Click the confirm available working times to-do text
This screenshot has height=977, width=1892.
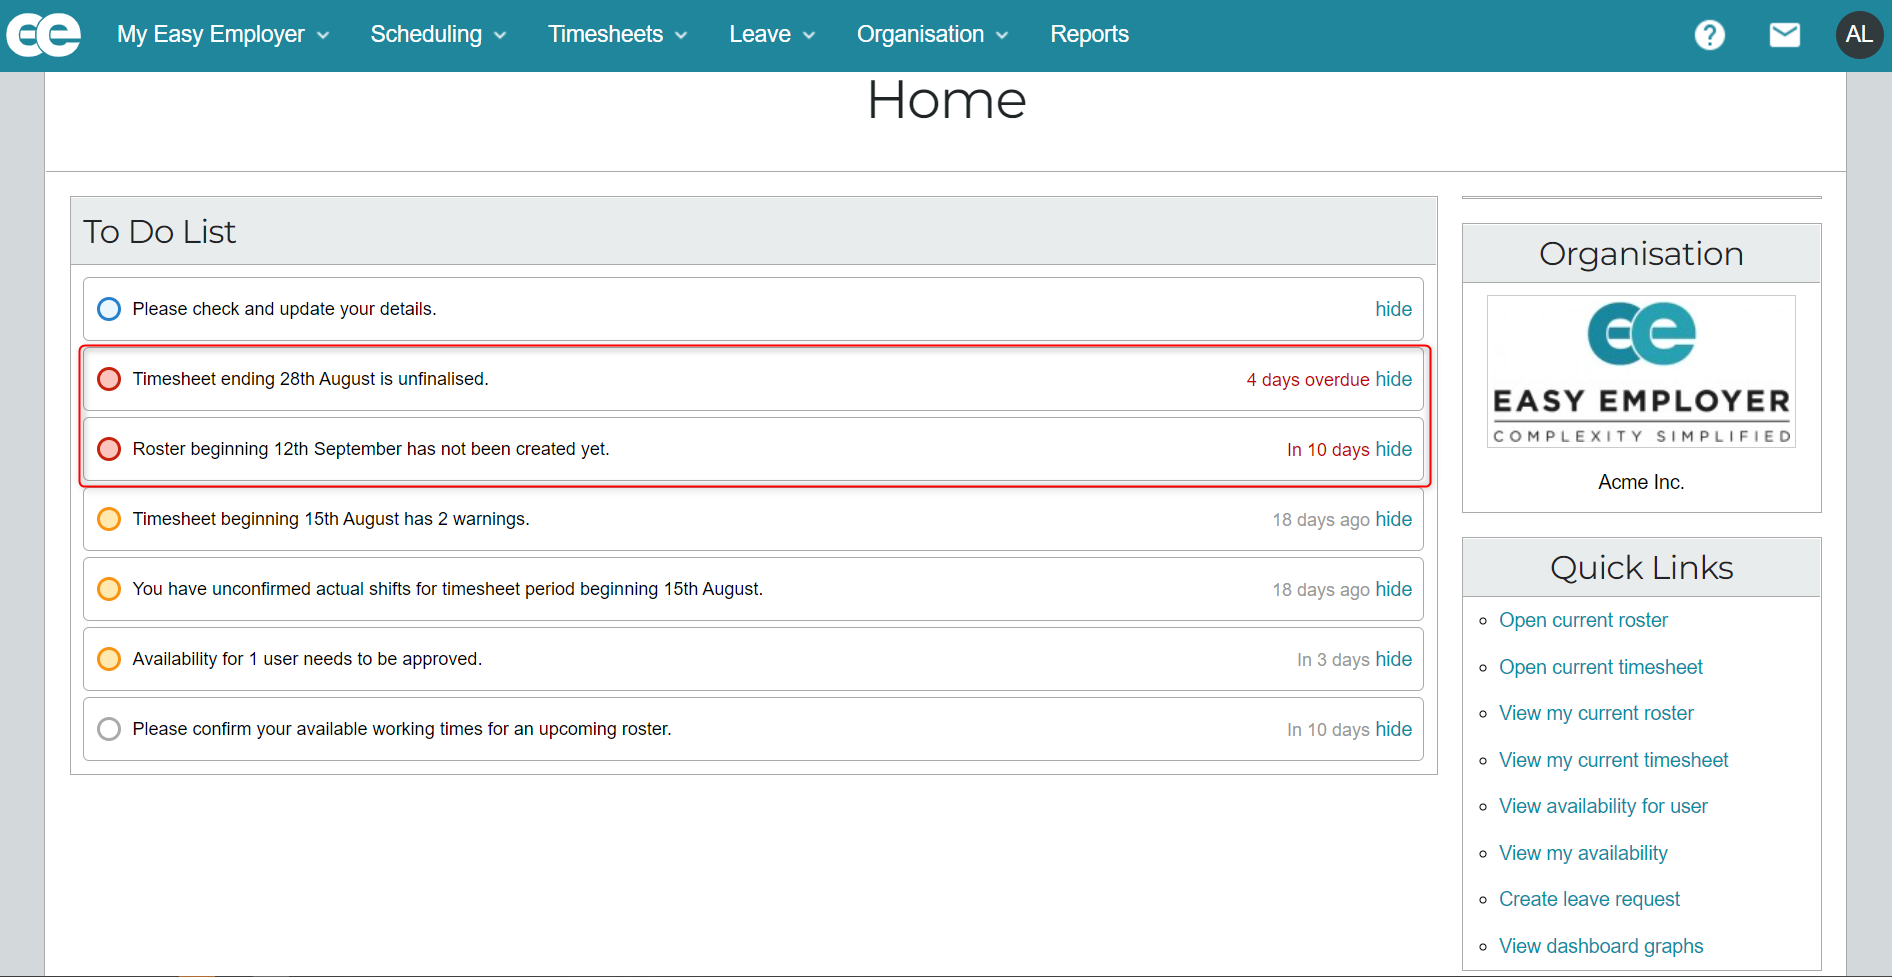[402, 729]
